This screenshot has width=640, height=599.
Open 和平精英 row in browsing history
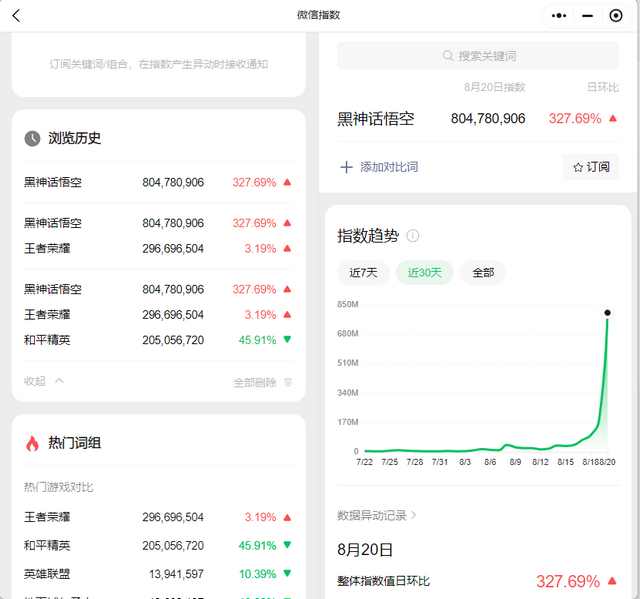[158, 340]
